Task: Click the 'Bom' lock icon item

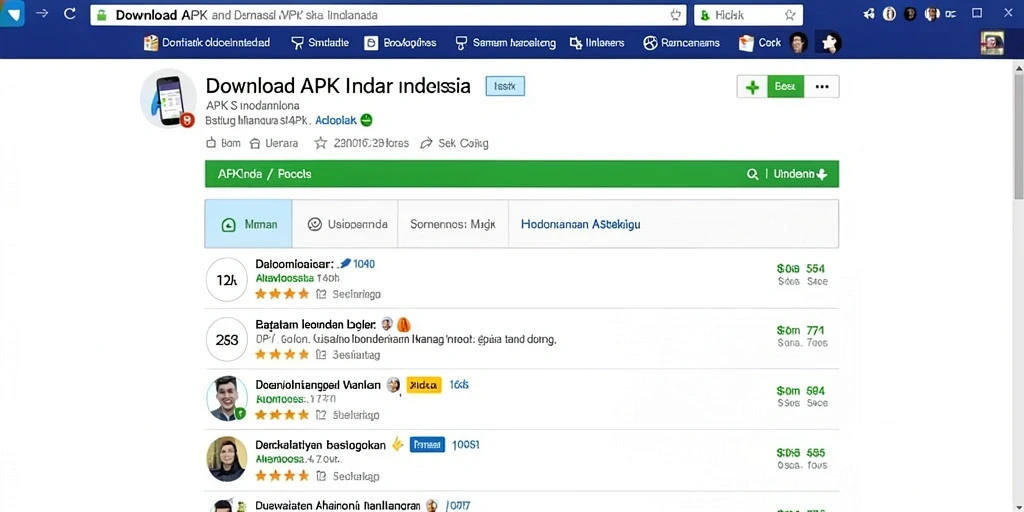Action: coord(223,143)
